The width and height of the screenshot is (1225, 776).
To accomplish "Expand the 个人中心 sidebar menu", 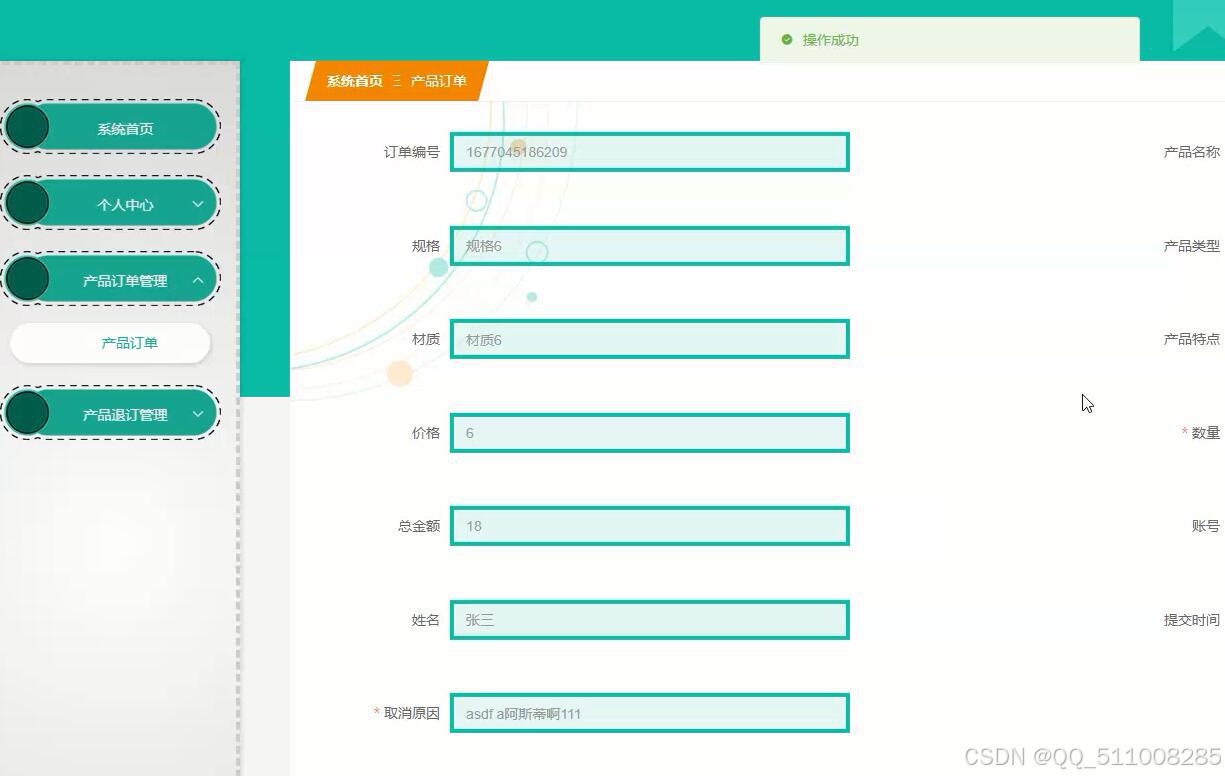I will point(110,203).
